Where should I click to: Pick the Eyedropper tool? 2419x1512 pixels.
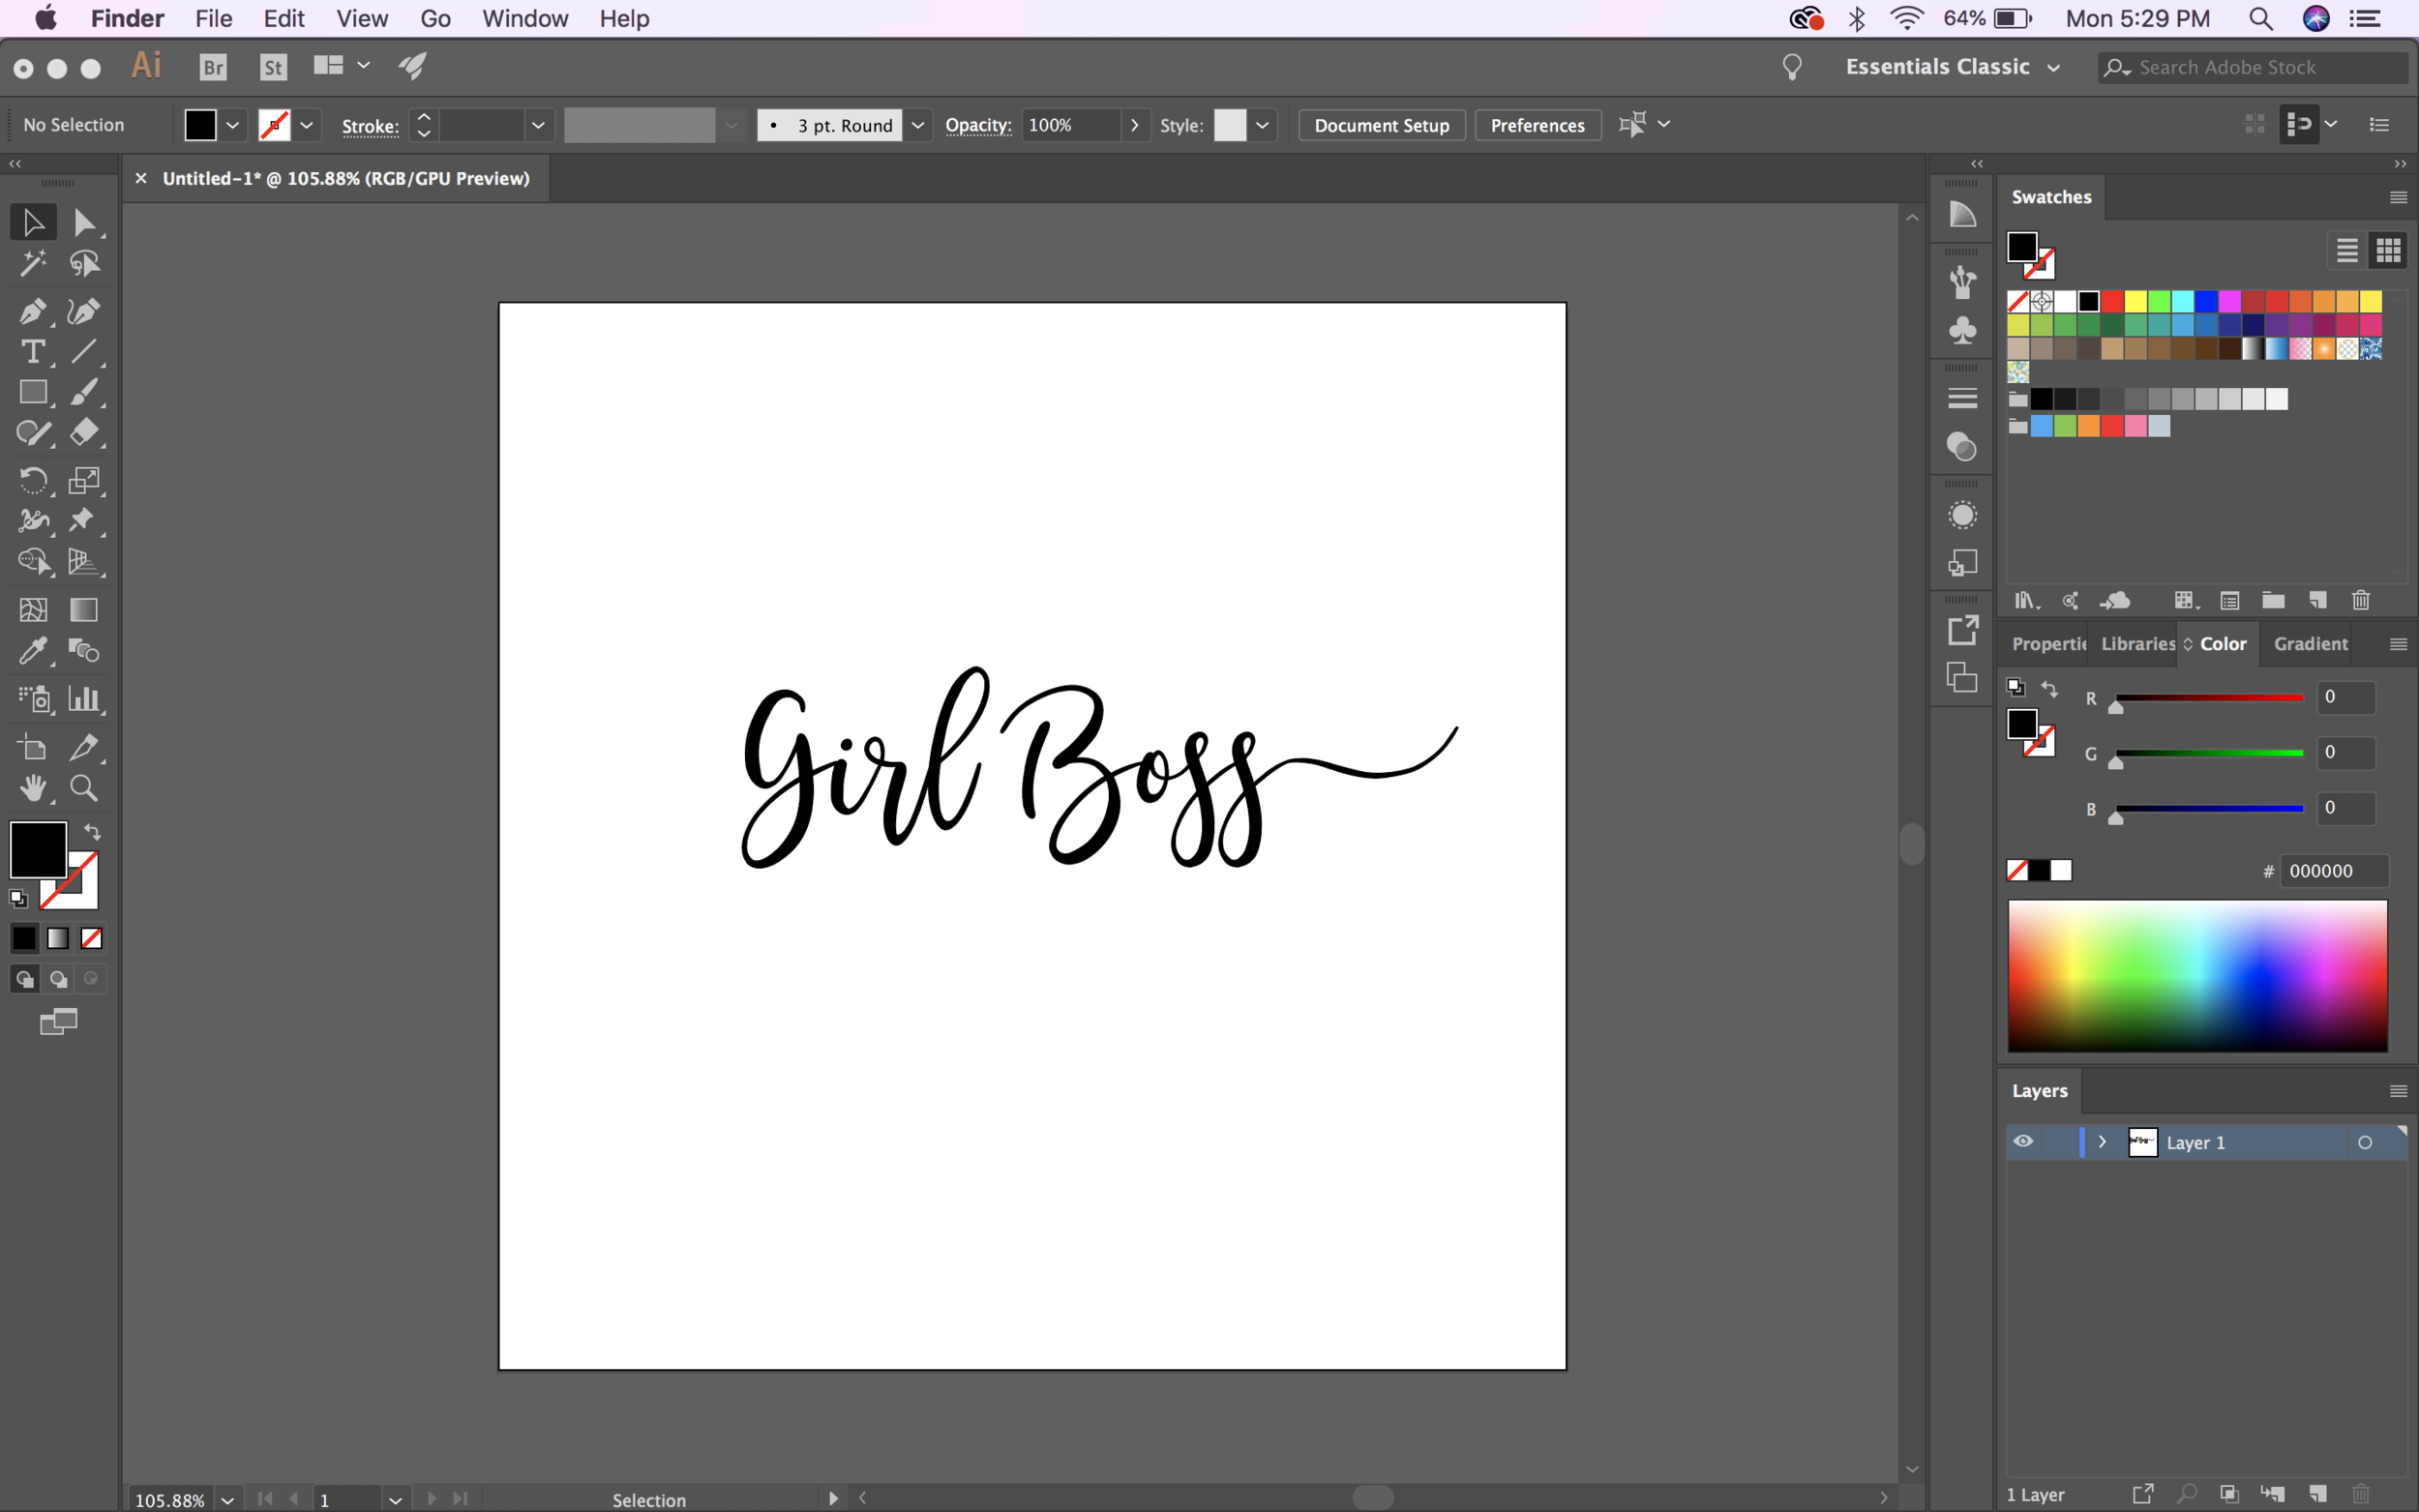point(33,651)
